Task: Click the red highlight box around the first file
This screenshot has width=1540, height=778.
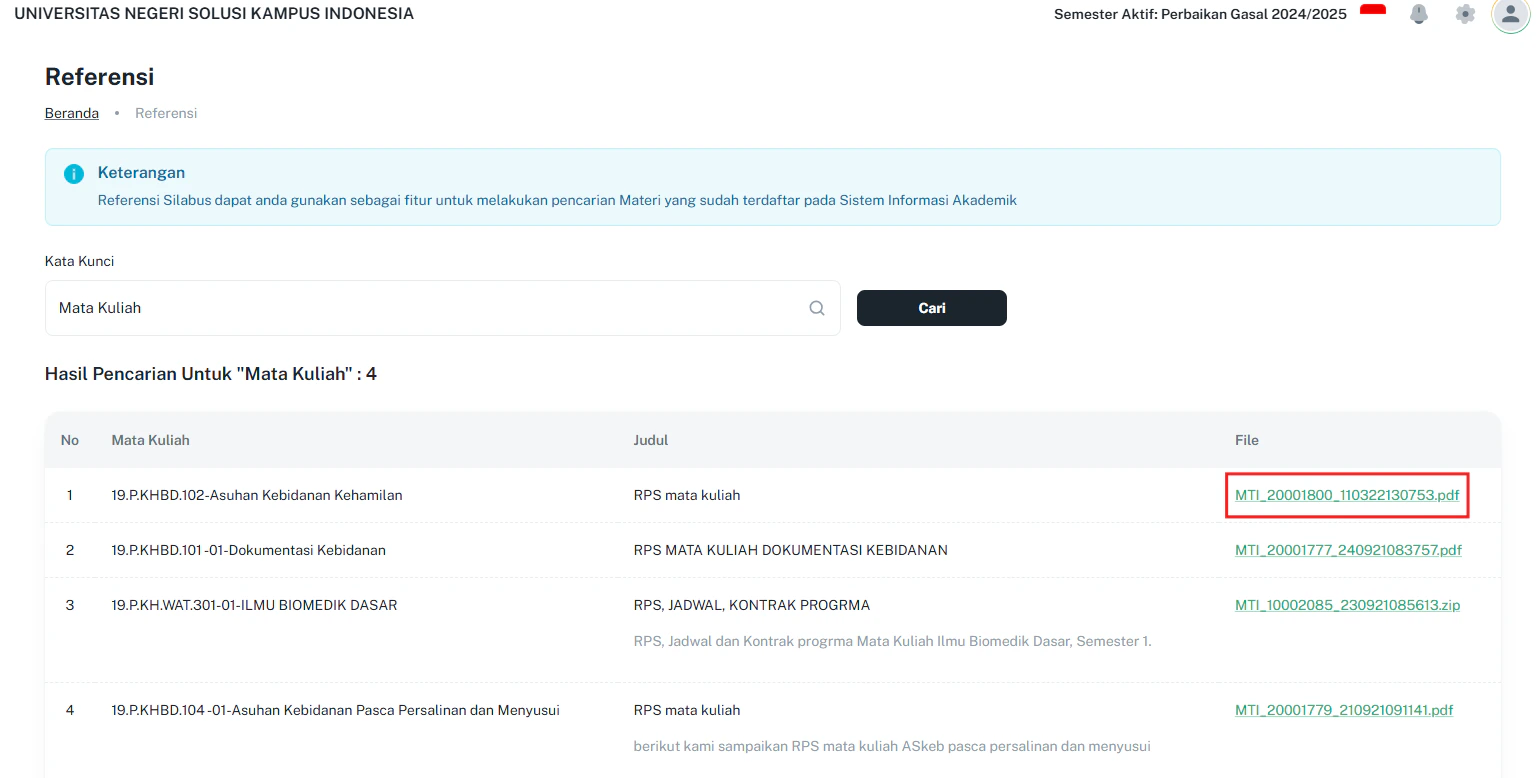Action: tap(1347, 495)
